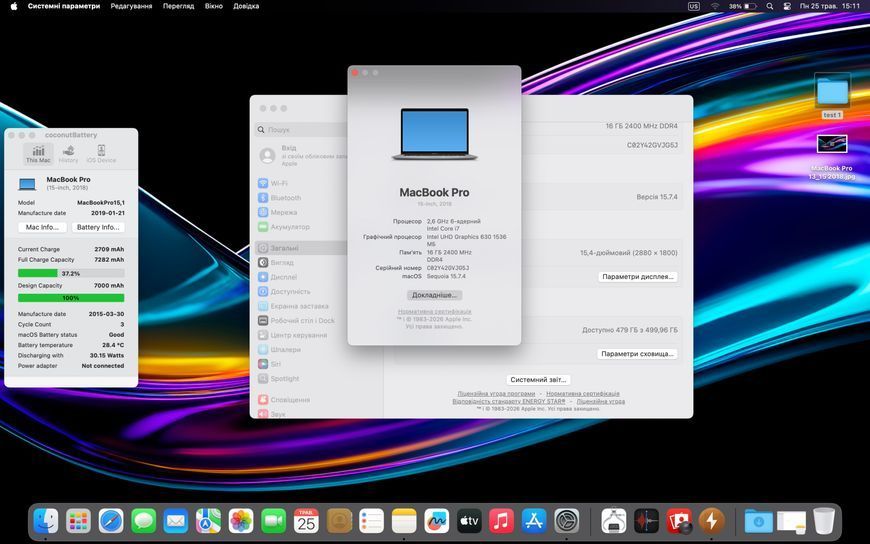Click the US input source indicator

(694, 6)
